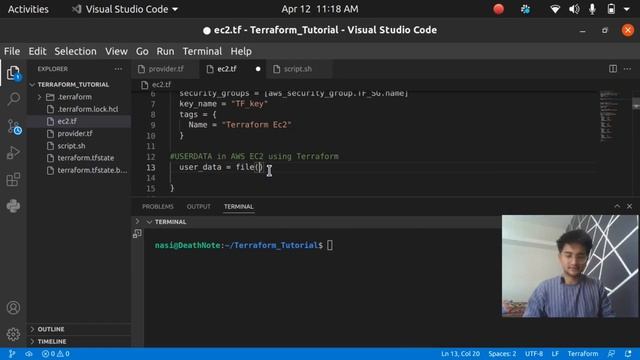Open the Explorer view icon
This screenshot has height=360, width=640.
coord(13,73)
